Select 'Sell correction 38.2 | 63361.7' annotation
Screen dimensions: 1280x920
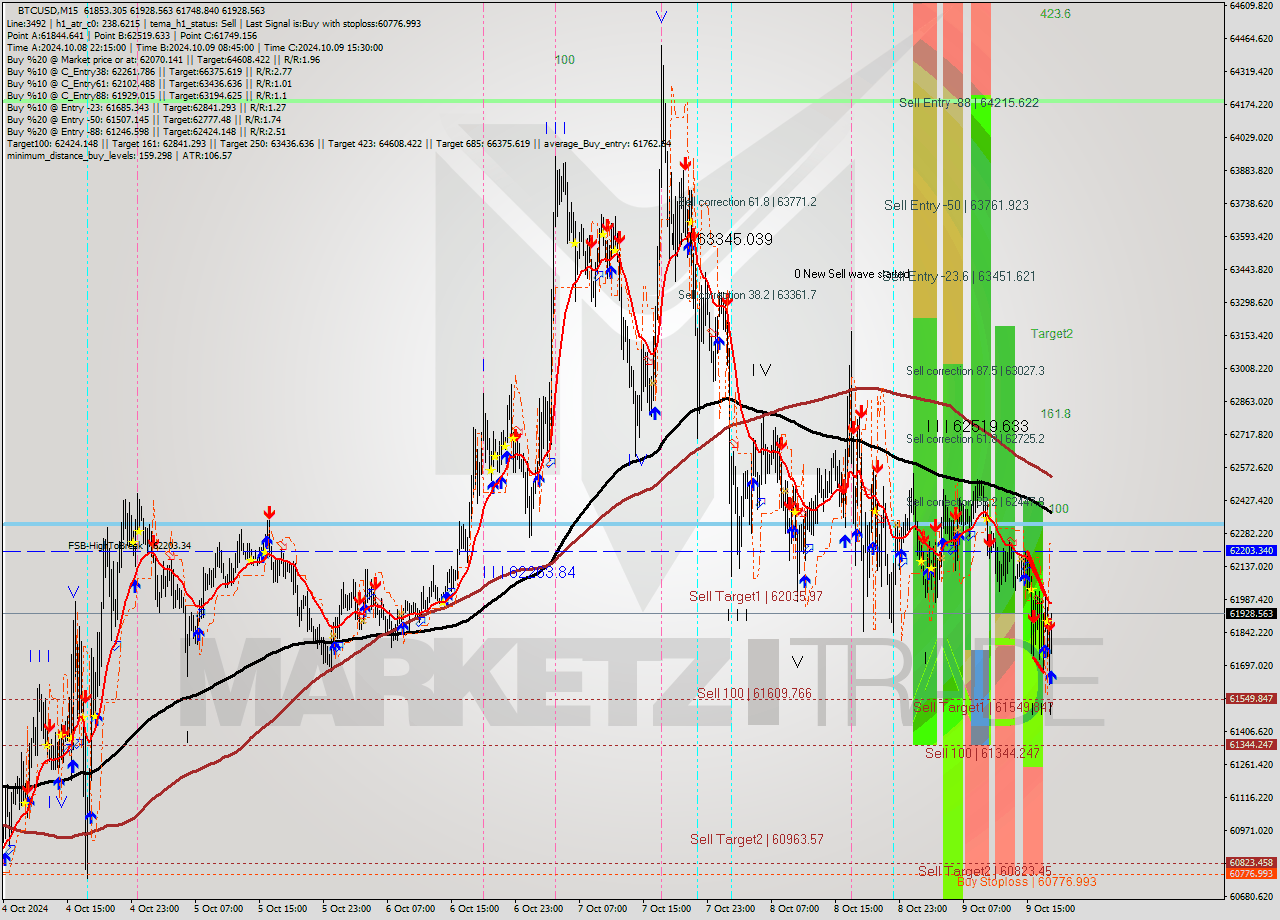pos(747,295)
